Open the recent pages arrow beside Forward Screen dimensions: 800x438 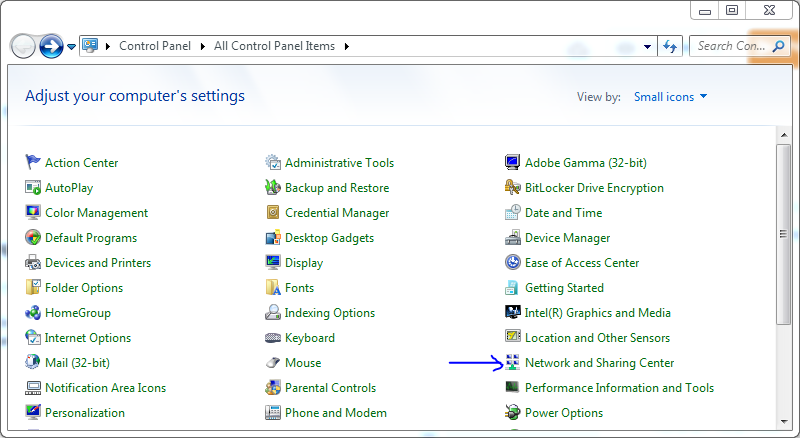[x=71, y=46]
